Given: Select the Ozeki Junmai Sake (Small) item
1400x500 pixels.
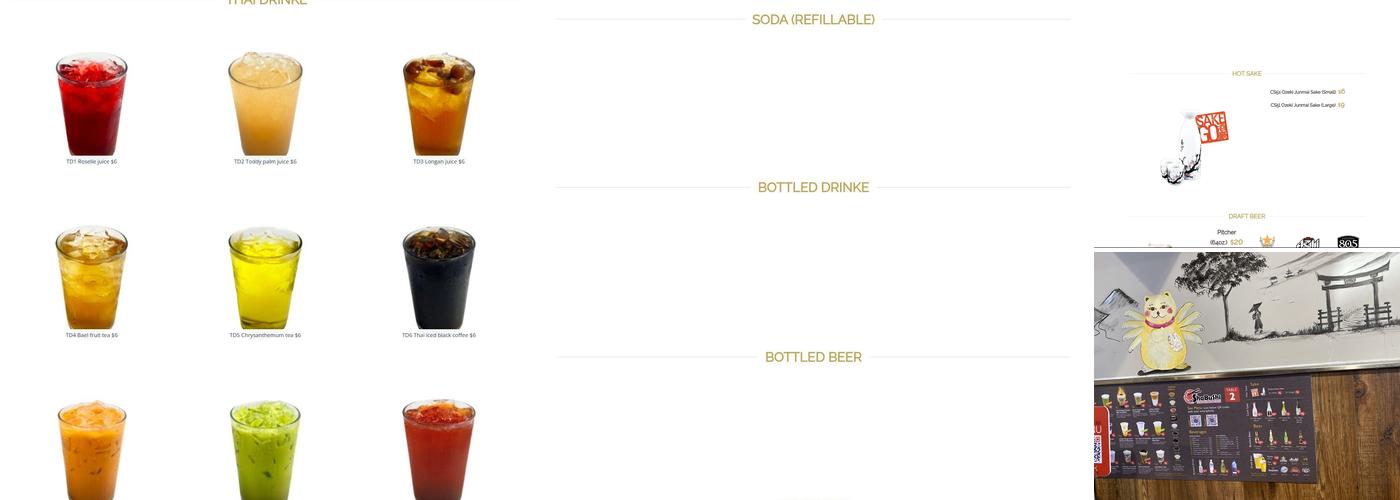Looking at the screenshot, I should click(1307, 92).
